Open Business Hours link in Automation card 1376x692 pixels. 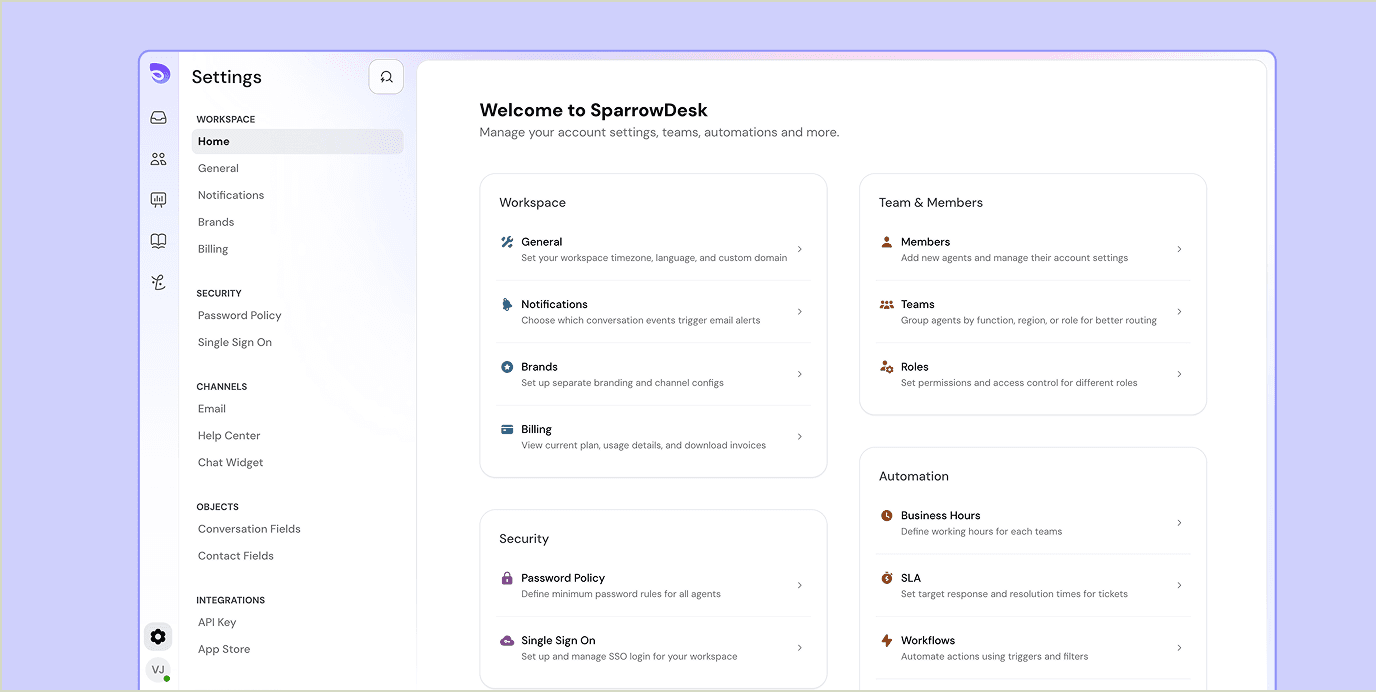pyautogui.click(x=940, y=515)
